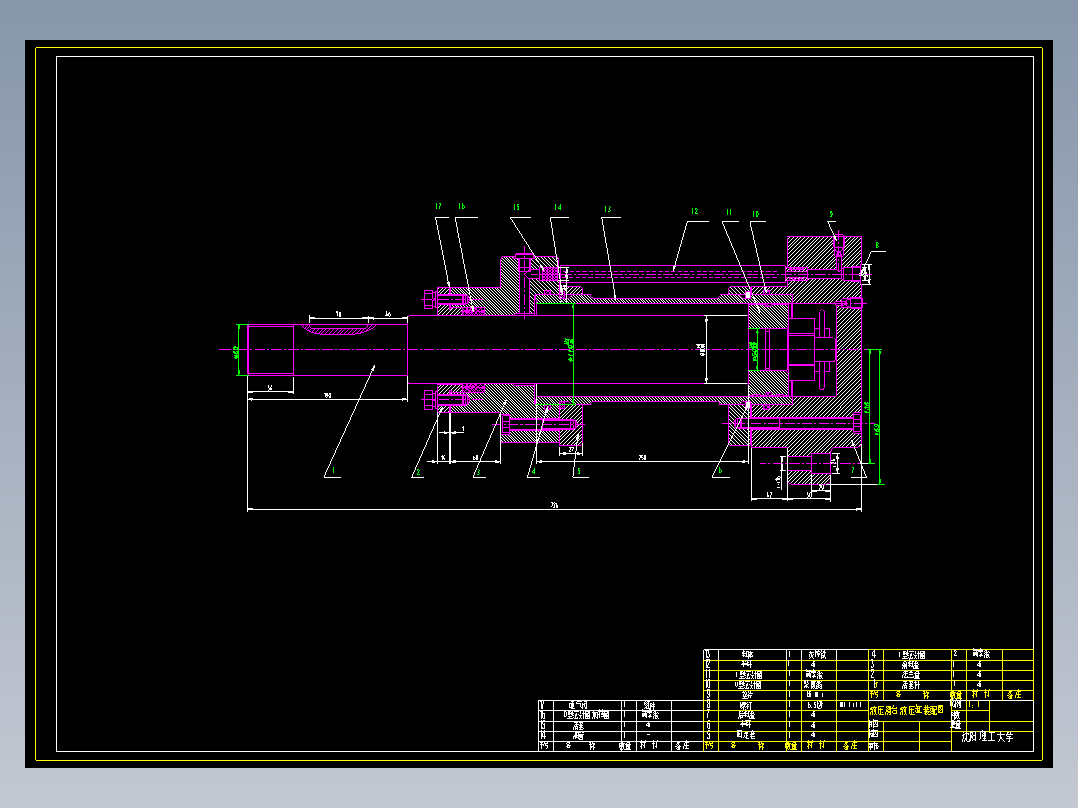Select part balloon number 5
Image resolution: width=1078 pixels, height=808 pixels.
point(579,471)
